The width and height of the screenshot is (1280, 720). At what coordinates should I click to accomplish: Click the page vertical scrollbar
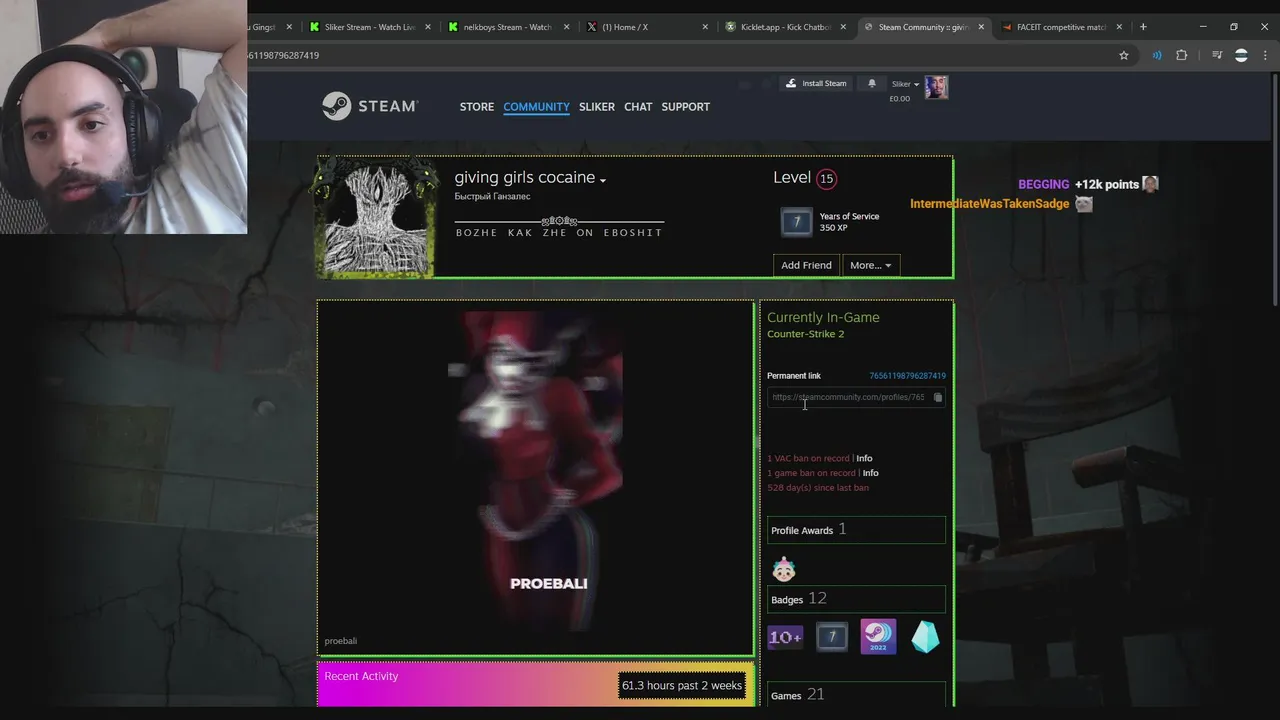tap(1275, 190)
